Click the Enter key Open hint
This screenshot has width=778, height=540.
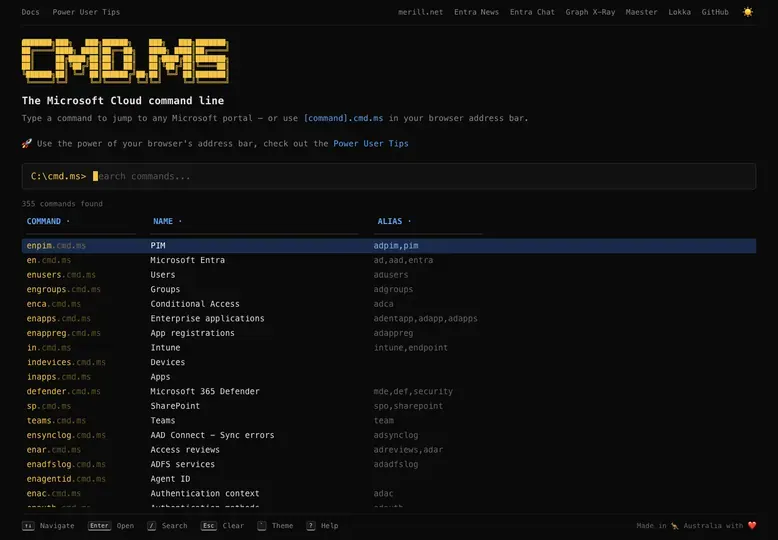(x=111, y=526)
